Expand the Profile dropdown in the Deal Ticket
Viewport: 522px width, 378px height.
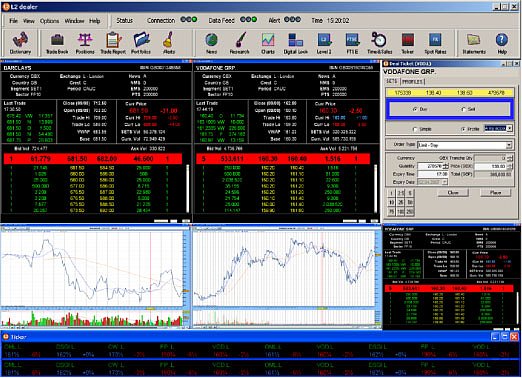coord(509,128)
